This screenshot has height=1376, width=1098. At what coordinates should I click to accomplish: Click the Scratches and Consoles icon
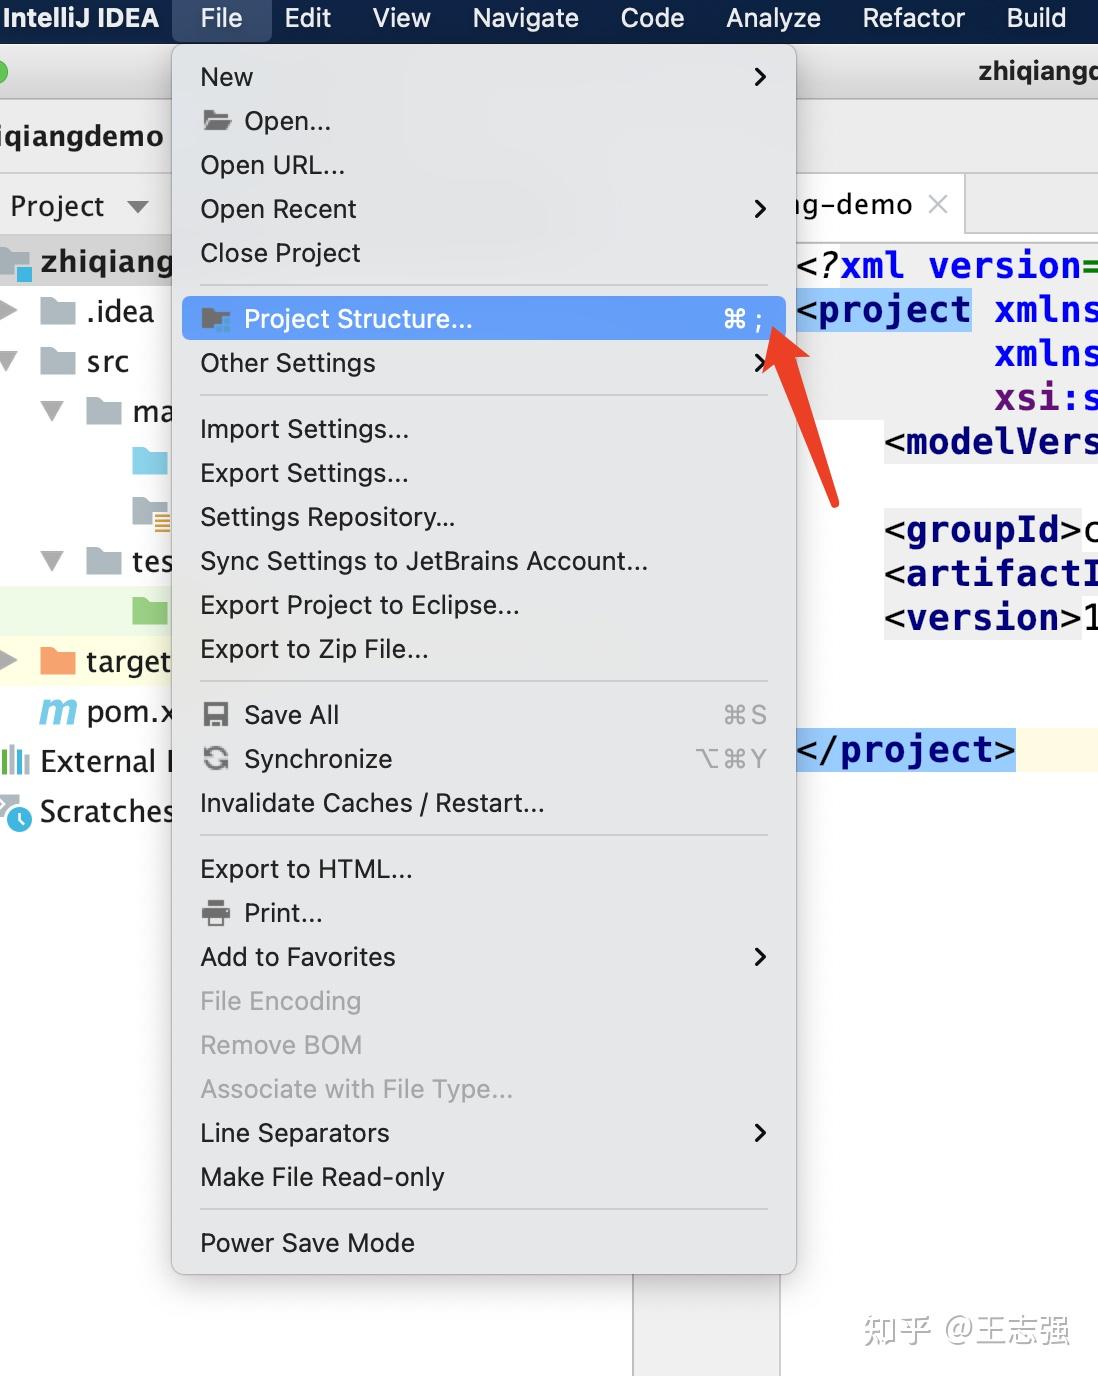coord(16,813)
